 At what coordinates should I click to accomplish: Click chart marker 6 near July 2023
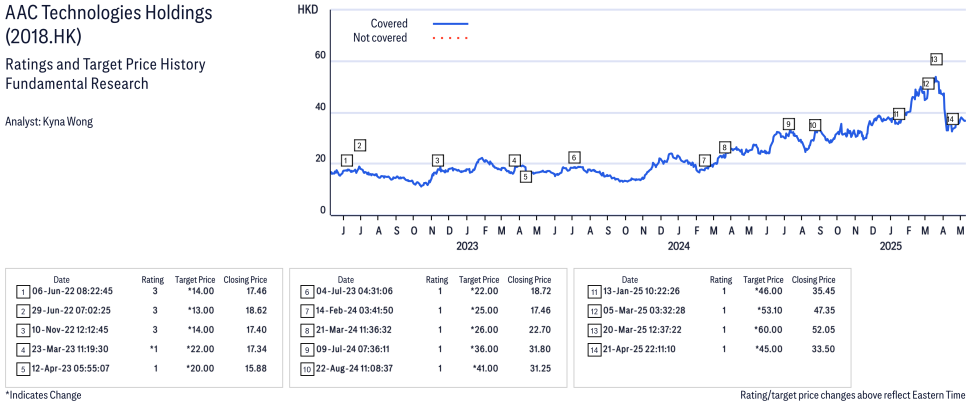(574, 157)
